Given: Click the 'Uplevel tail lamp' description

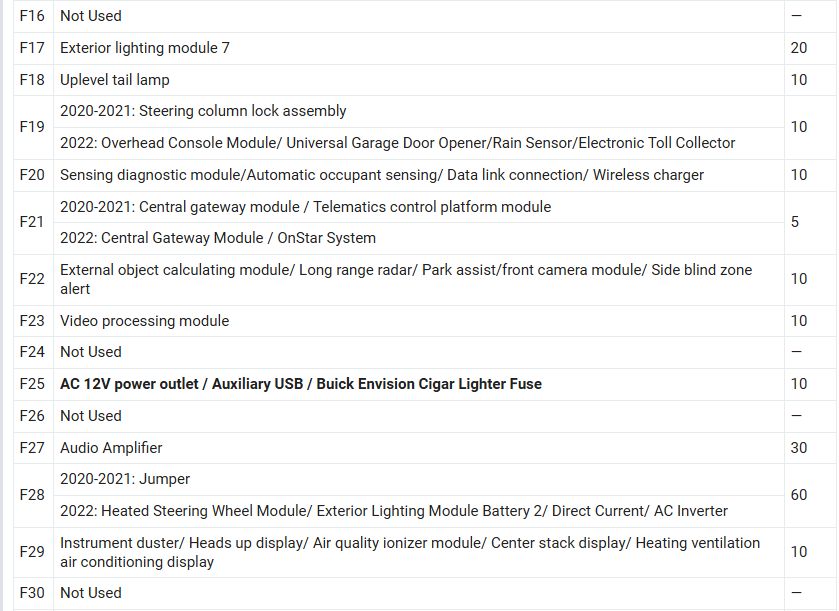Looking at the screenshot, I should 115,80.
